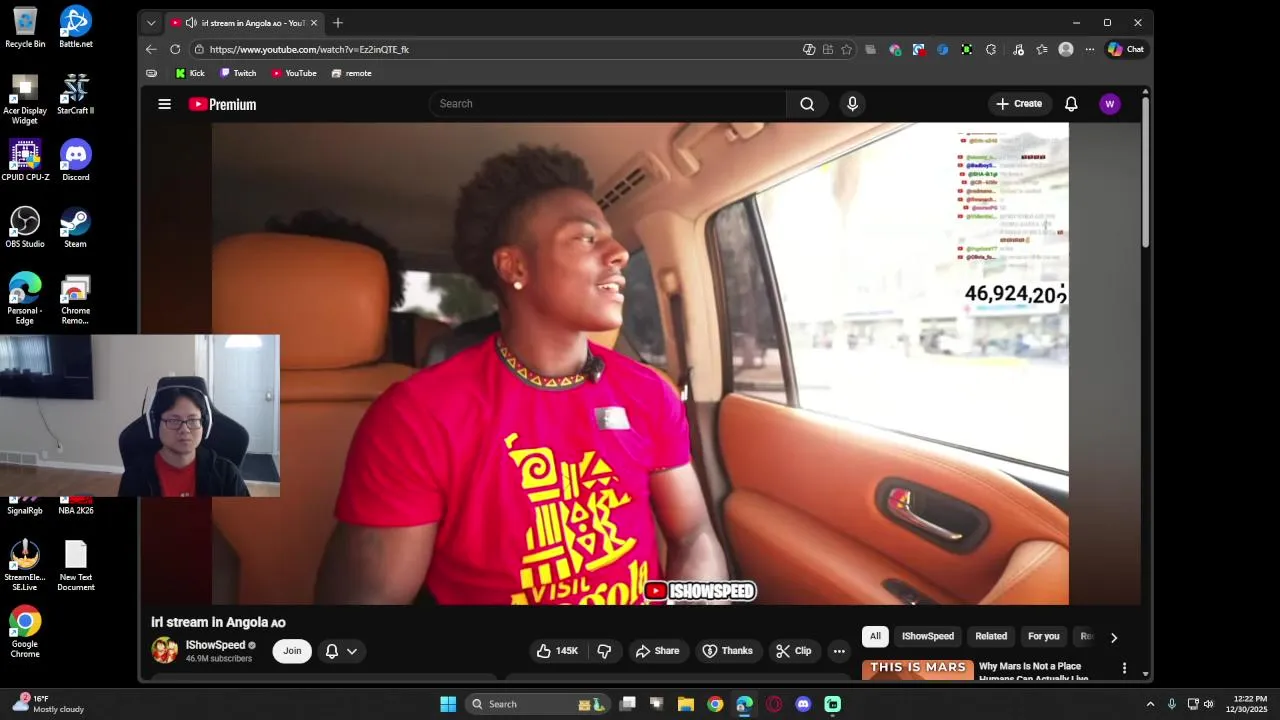This screenshot has width=1280, height=720.
Task: Open Edge profile avatar icon
Action: 1066,49
